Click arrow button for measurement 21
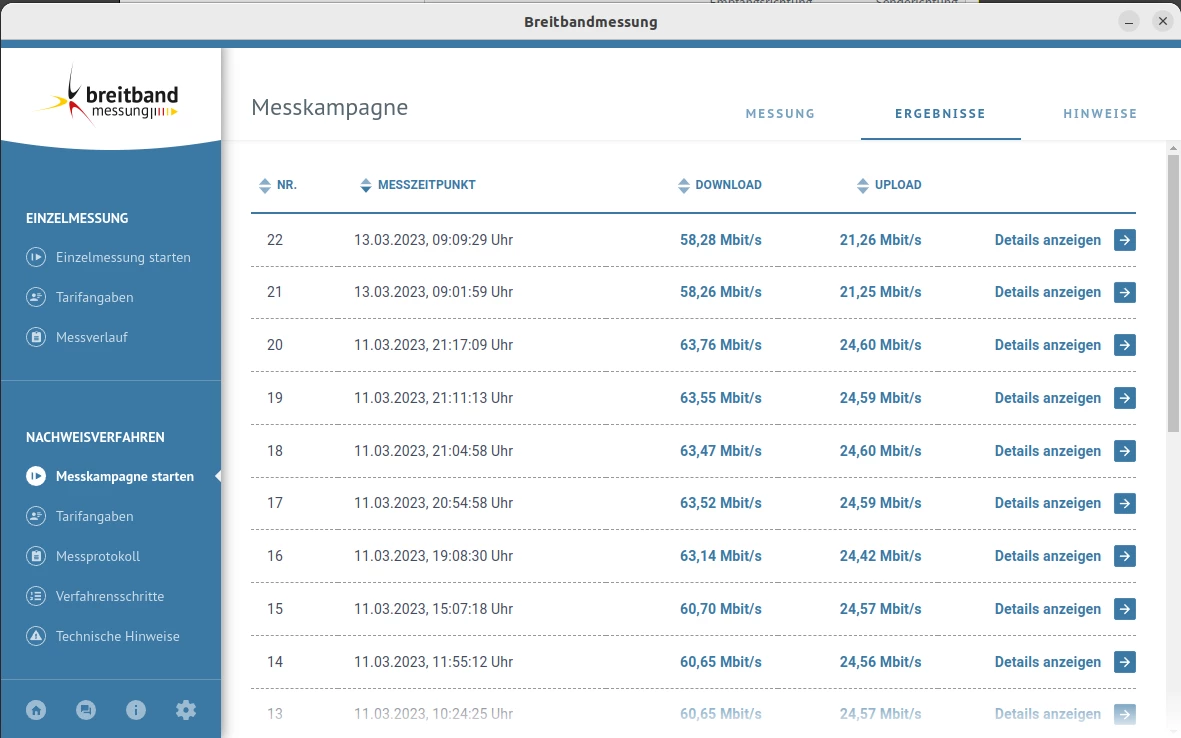This screenshot has width=1181, height=738. (1125, 292)
